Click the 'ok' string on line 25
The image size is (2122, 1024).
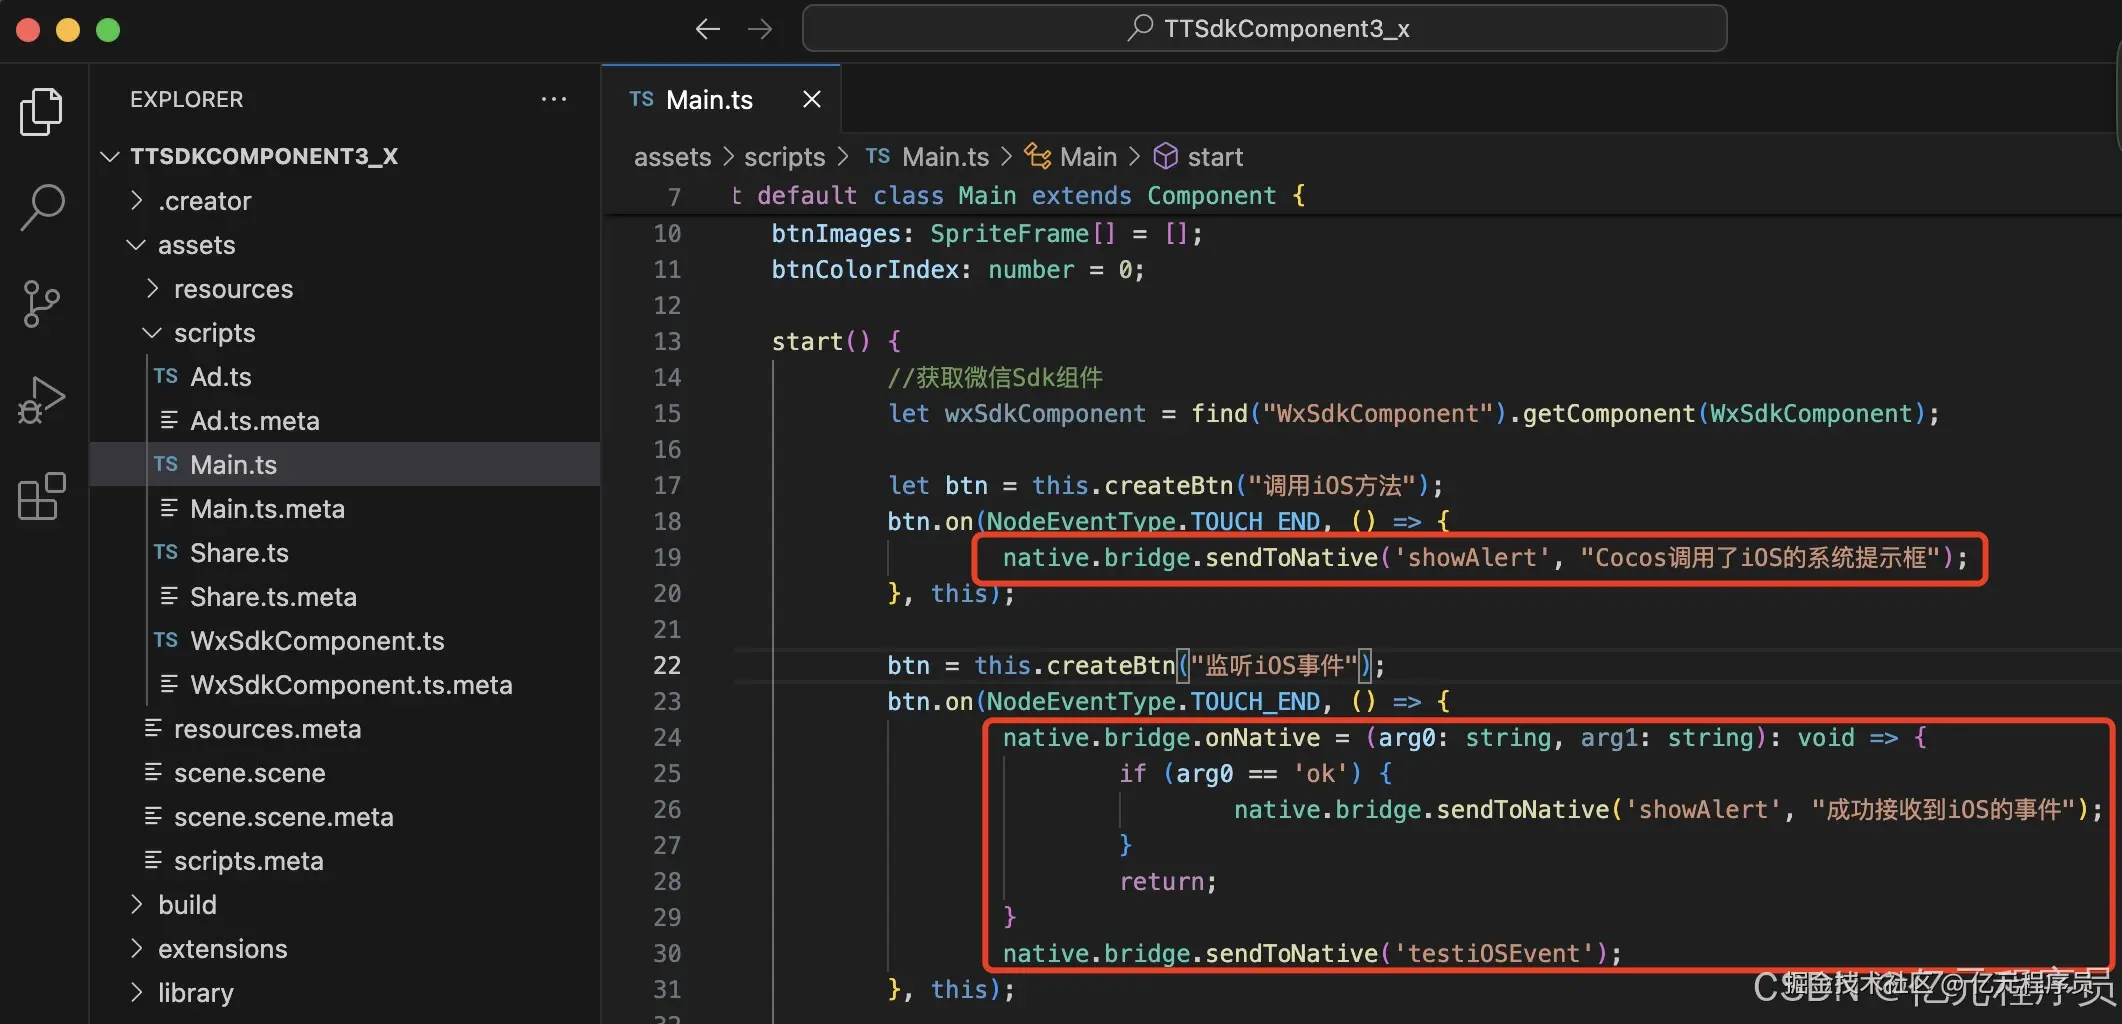[x=1320, y=773]
